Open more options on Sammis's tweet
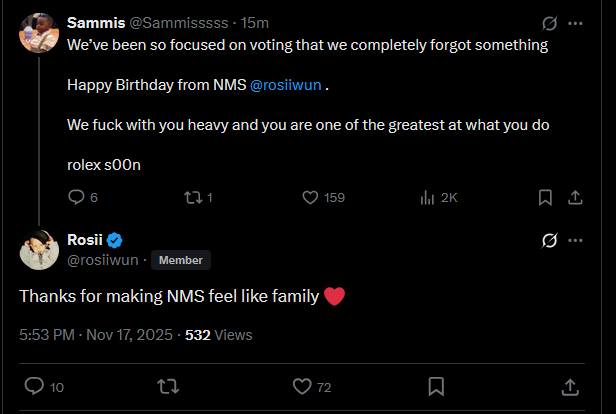The image size is (616, 414). click(x=576, y=23)
